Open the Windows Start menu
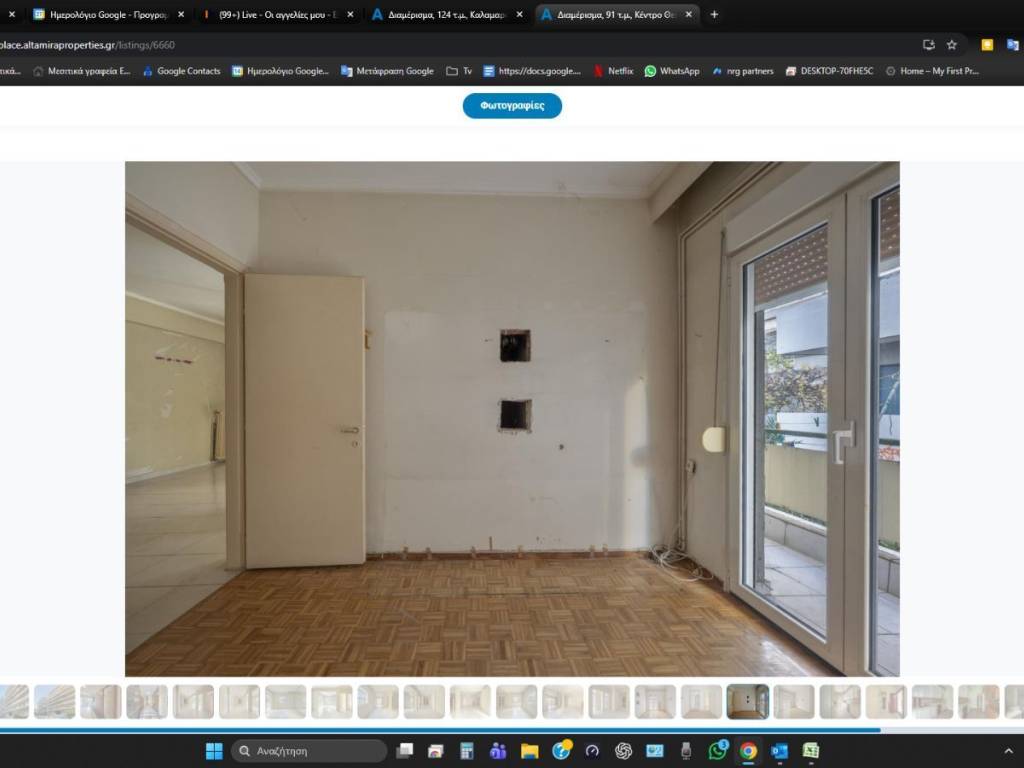This screenshot has height=768, width=1024. pos(214,751)
